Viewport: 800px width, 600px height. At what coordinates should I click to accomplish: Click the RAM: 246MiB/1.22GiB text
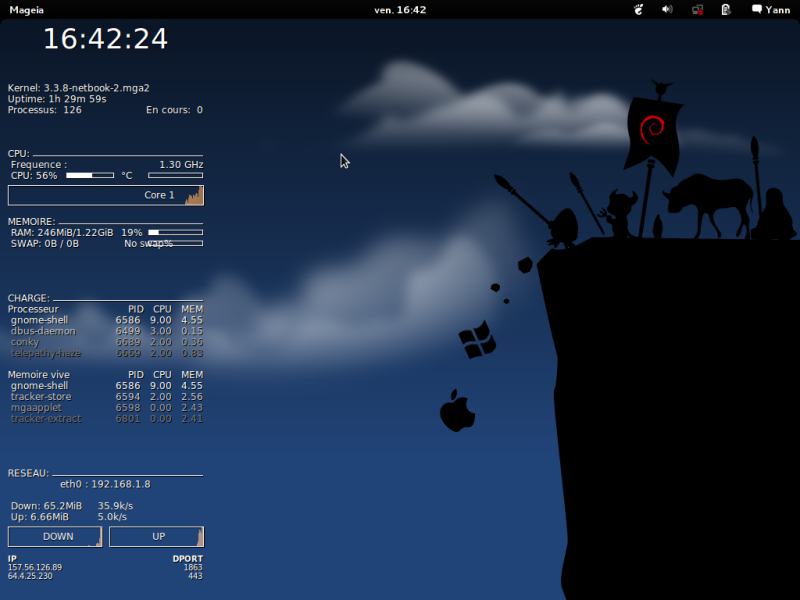click(62, 233)
